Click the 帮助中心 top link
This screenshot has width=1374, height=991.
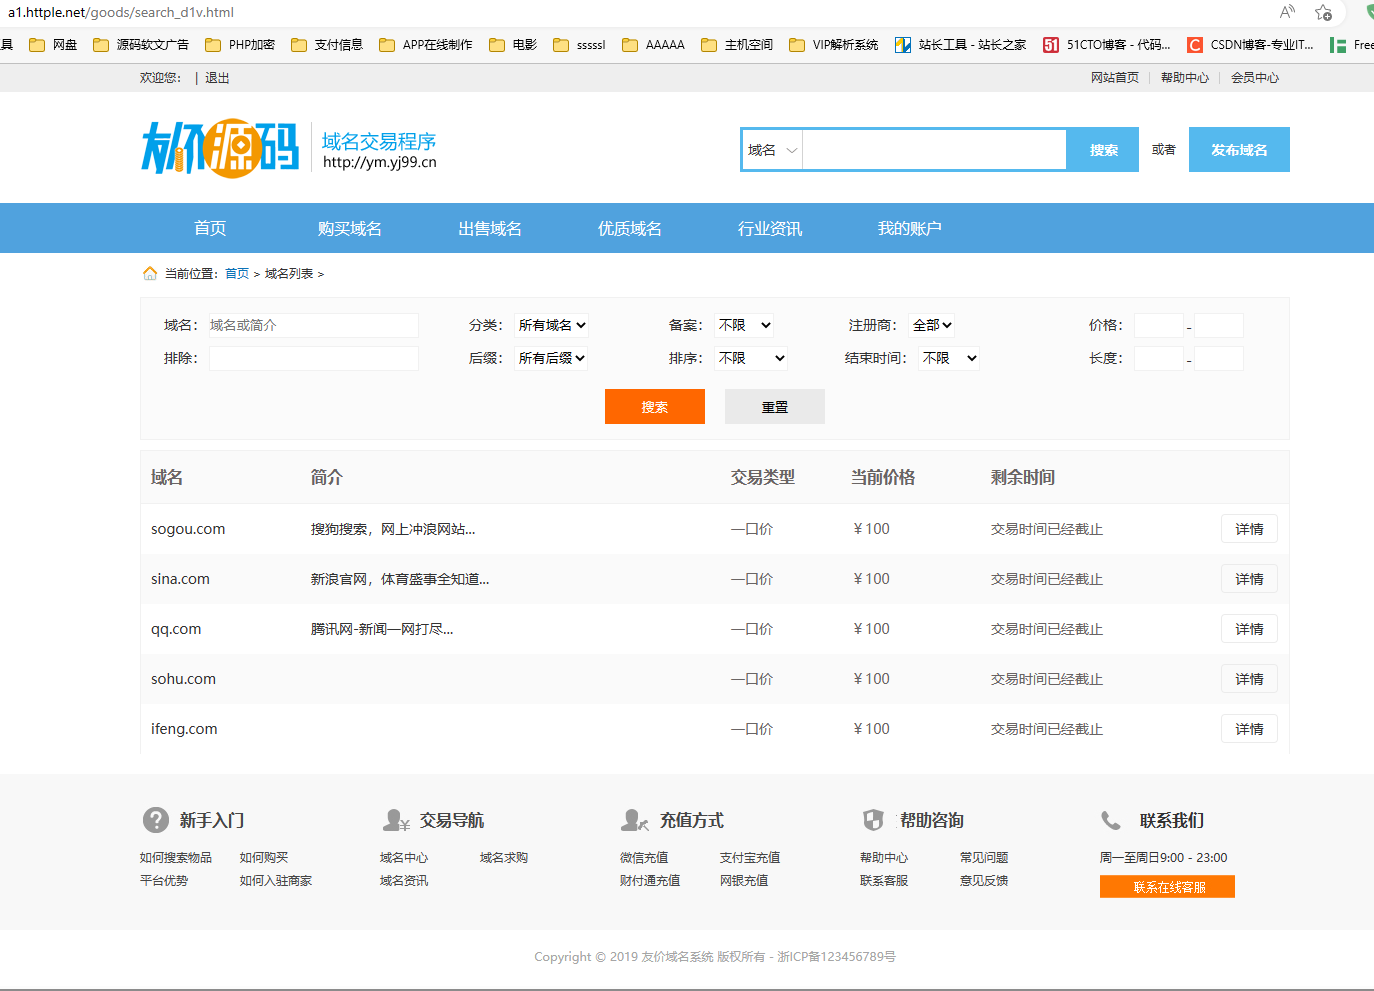(x=1185, y=78)
